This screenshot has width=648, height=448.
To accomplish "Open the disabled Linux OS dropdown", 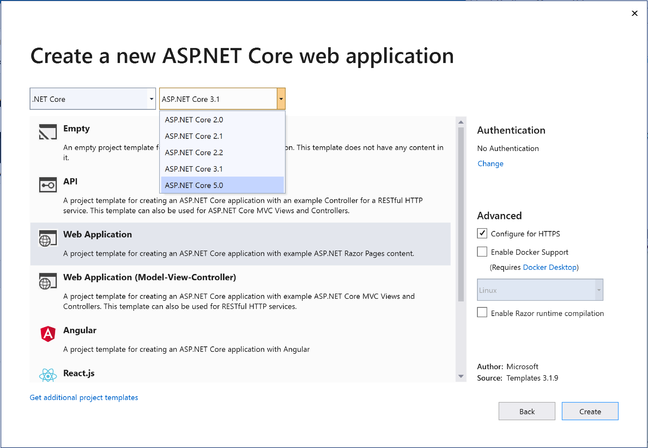I will click(540, 290).
